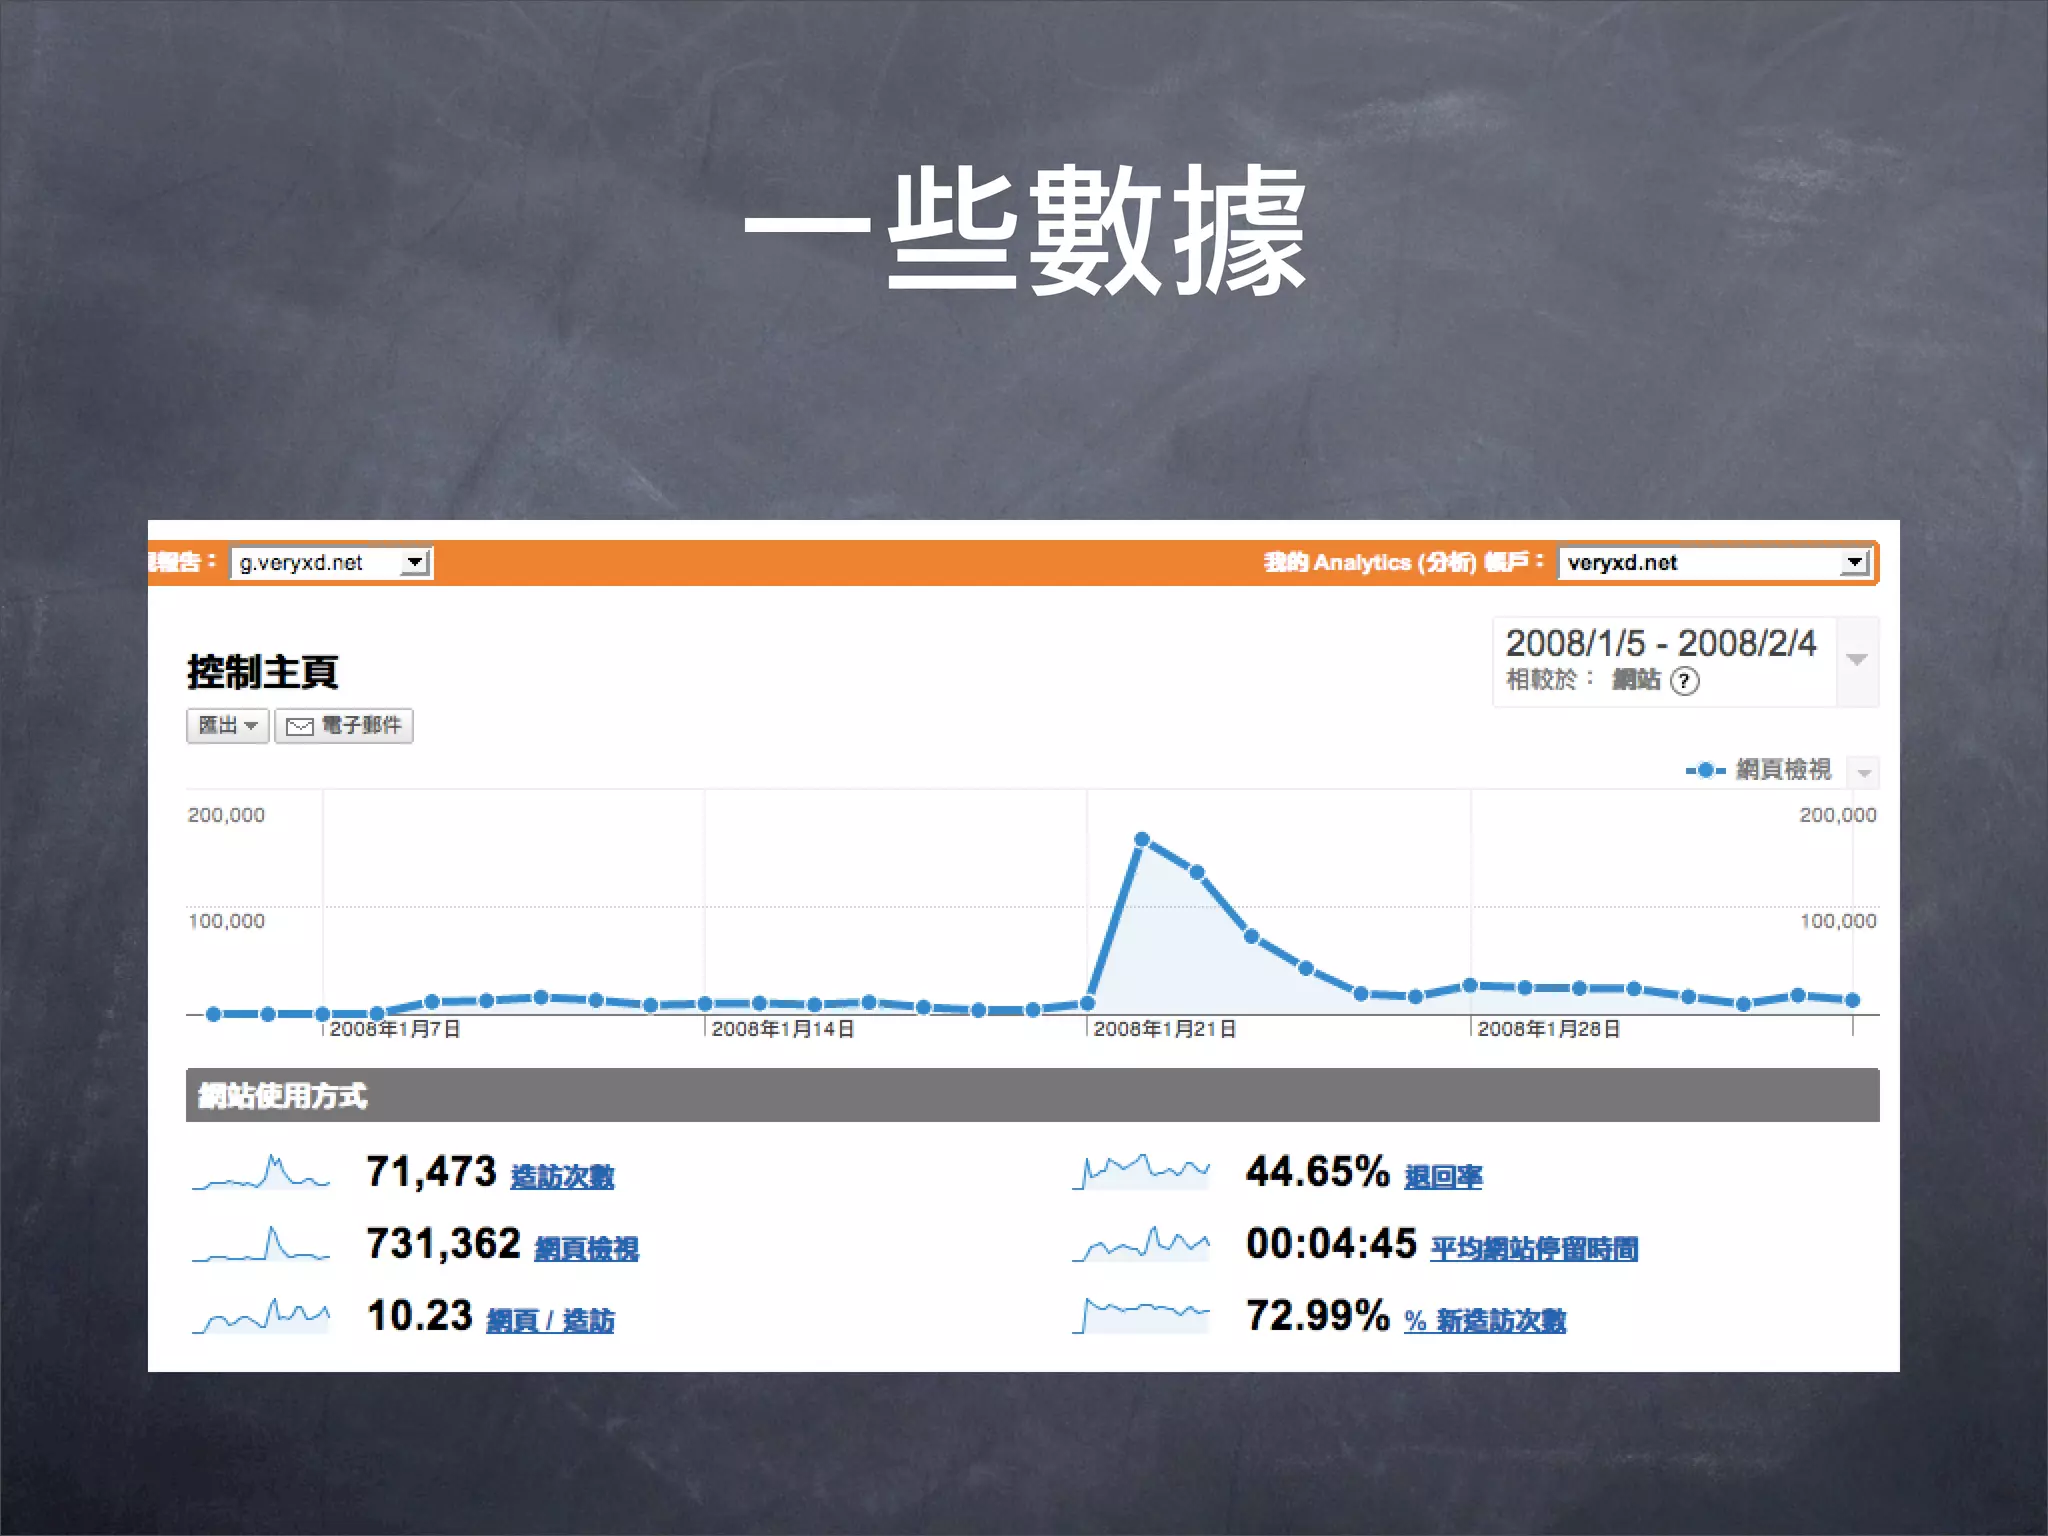Click the bounce rate sparkline next to 44.65%
The image size is (2048, 1536).
click(1142, 1172)
